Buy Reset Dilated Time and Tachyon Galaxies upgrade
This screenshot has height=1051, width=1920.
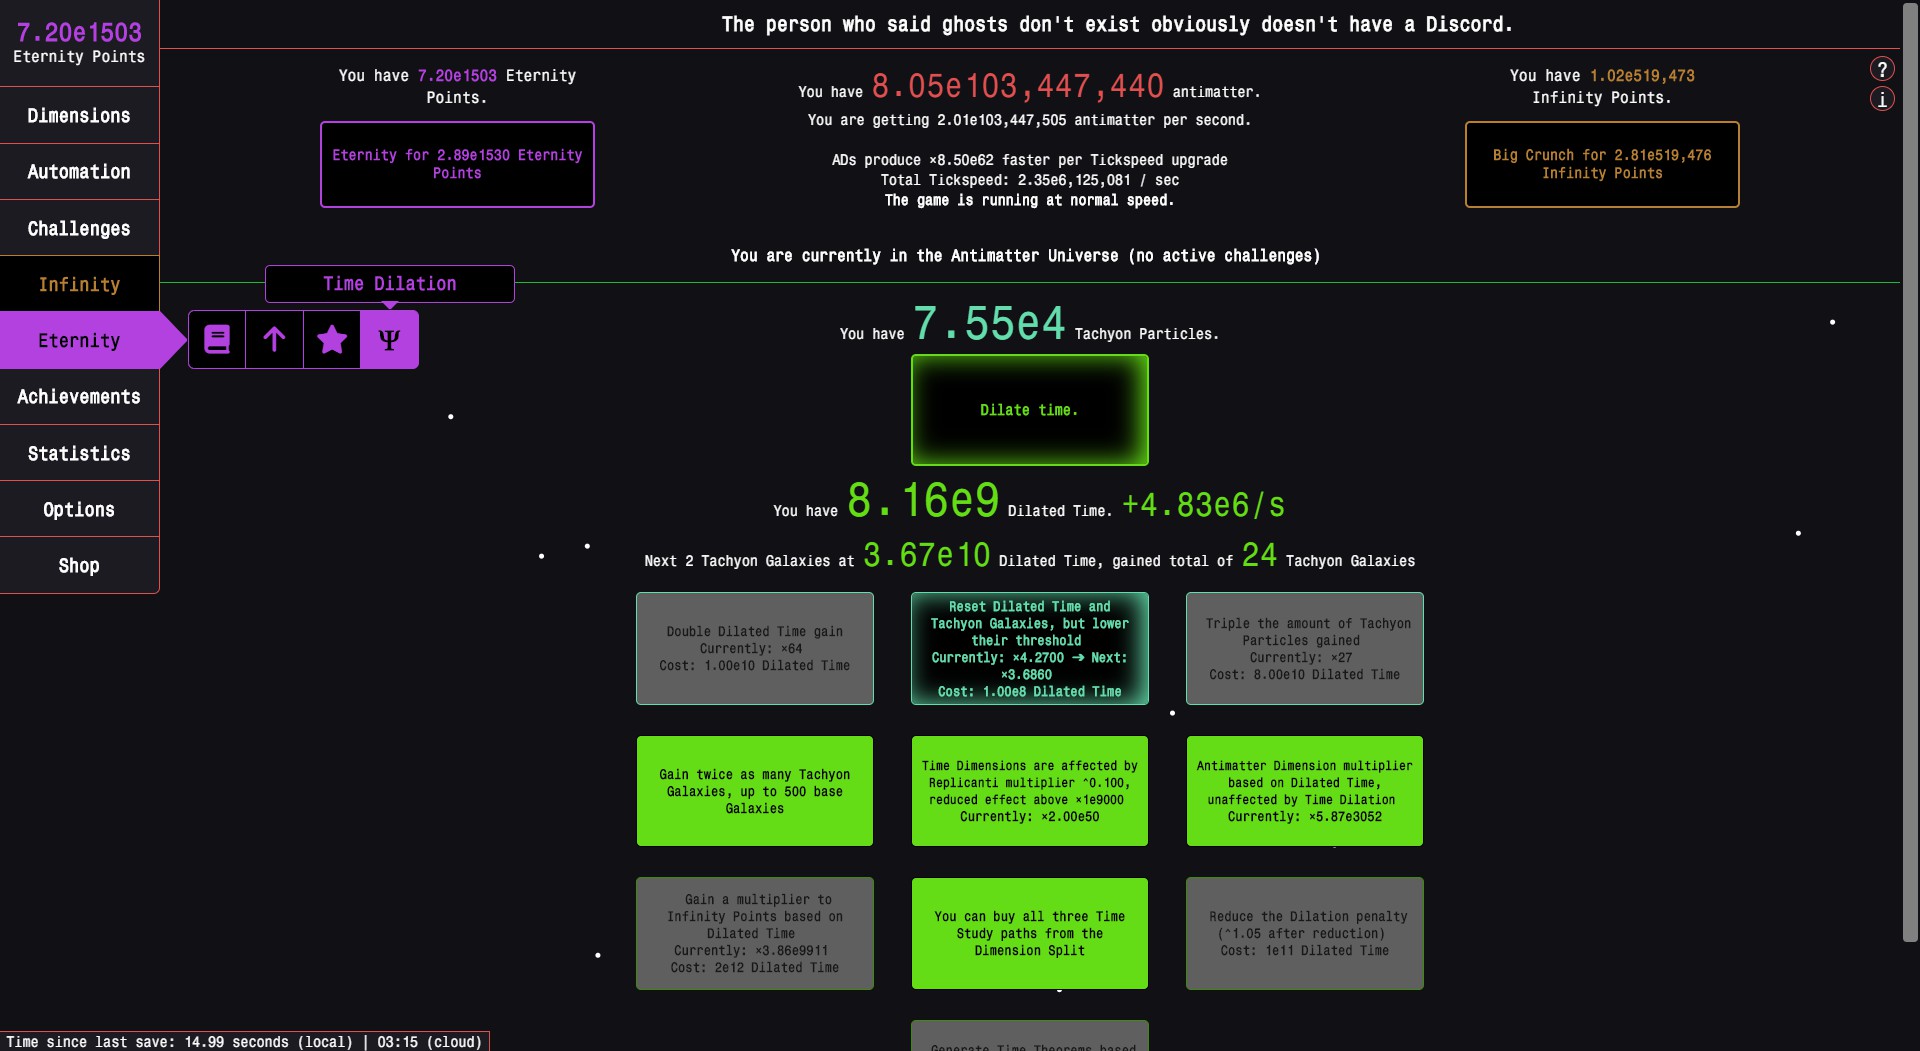click(1030, 648)
